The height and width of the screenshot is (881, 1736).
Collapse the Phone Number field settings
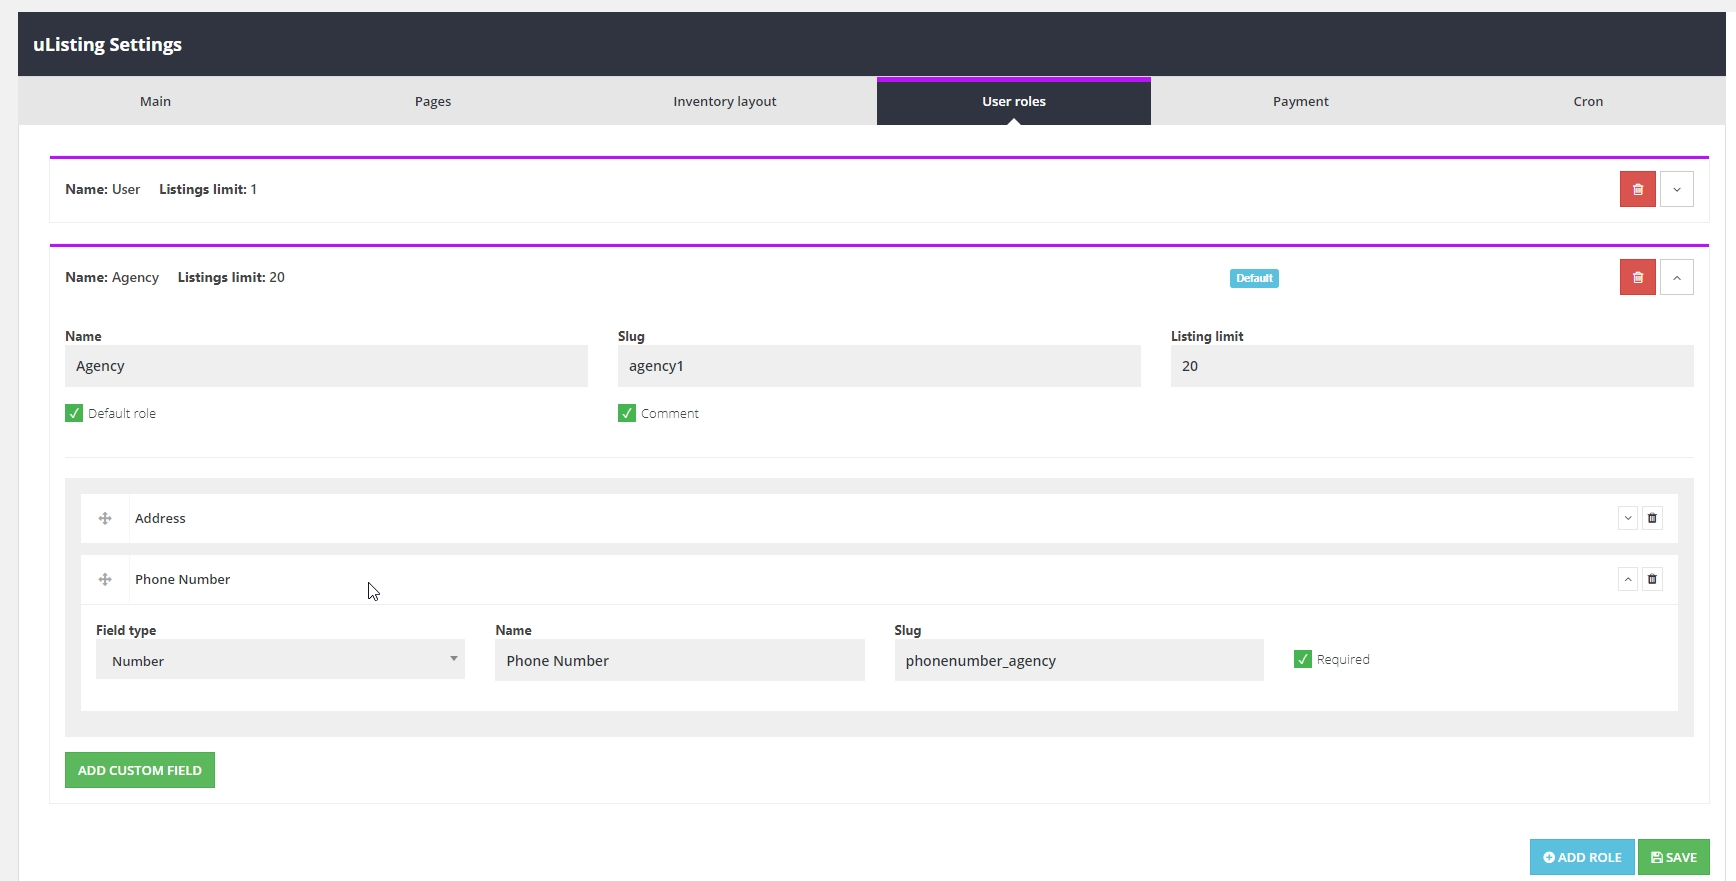(1628, 579)
